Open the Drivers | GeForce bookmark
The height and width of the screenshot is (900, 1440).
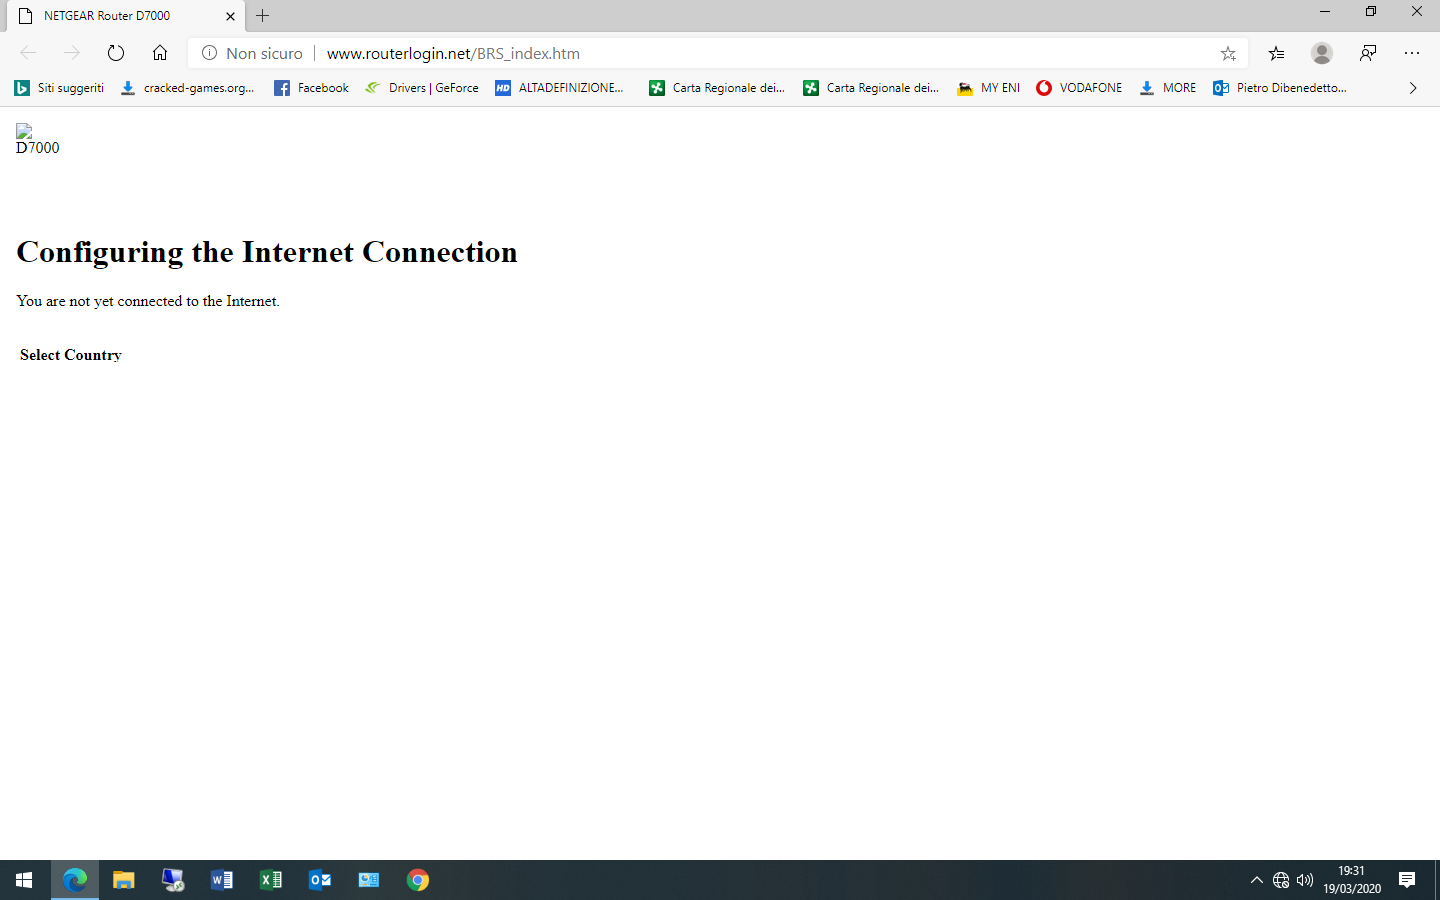point(421,88)
